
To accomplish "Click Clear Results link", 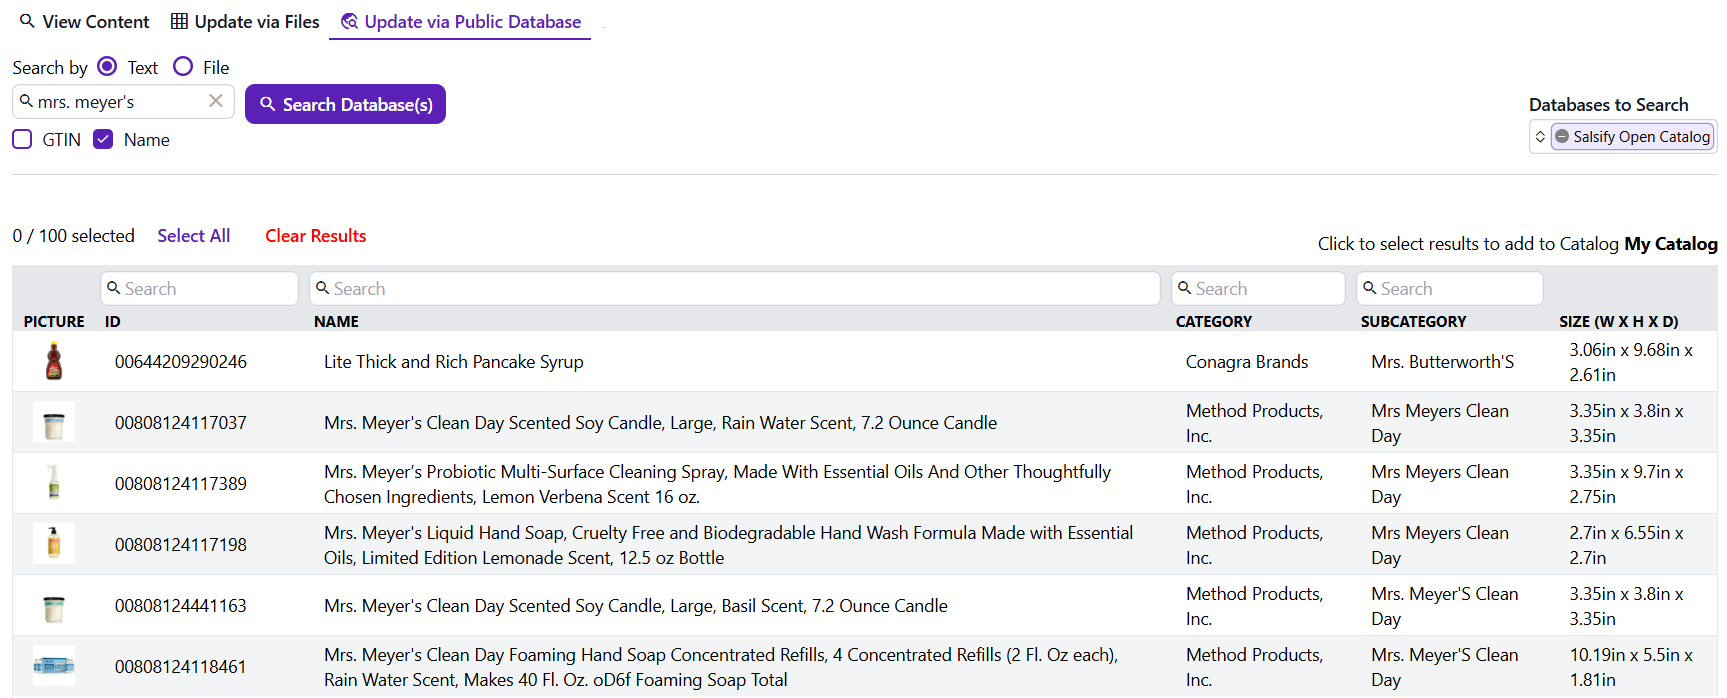I will tap(315, 236).
